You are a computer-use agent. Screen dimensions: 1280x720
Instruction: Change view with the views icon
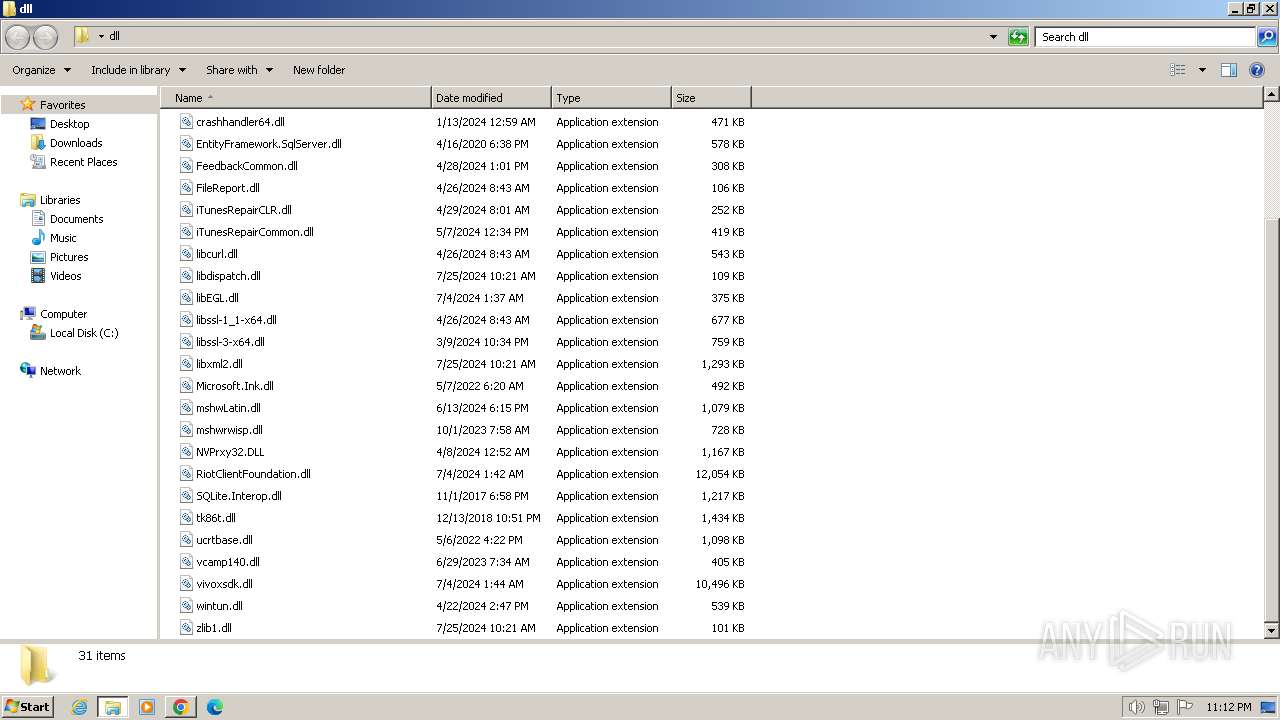pos(1178,70)
